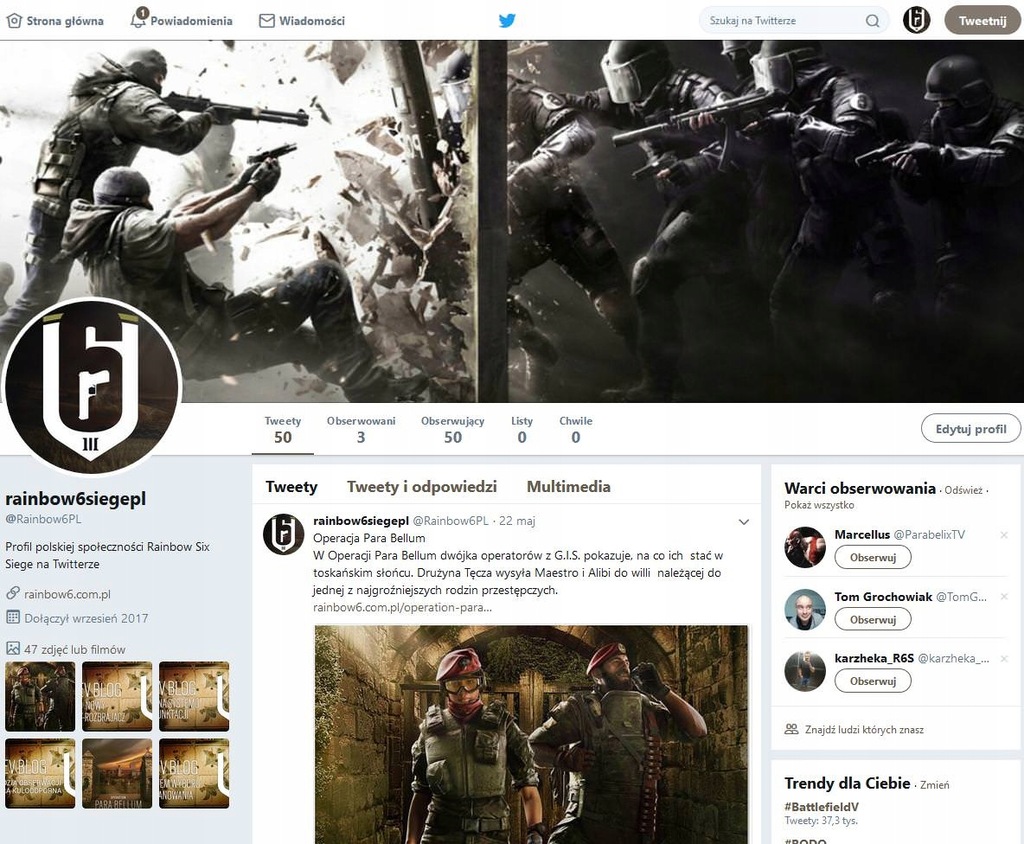Viewport: 1024px width, 844px height.
Task: Open the 22 maj tweet timestamp
Action: (x=517, y=521)
